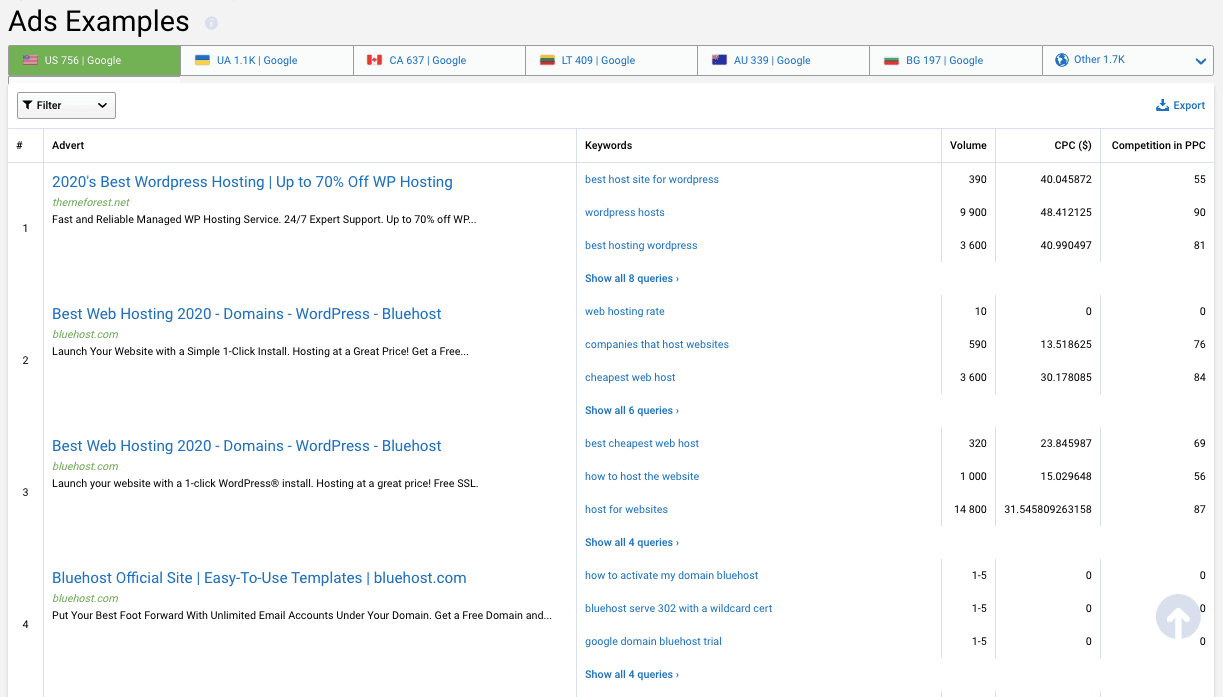Switch to the LT 409 Google tab
The image size is (1223, 697).
coord(610,59)
